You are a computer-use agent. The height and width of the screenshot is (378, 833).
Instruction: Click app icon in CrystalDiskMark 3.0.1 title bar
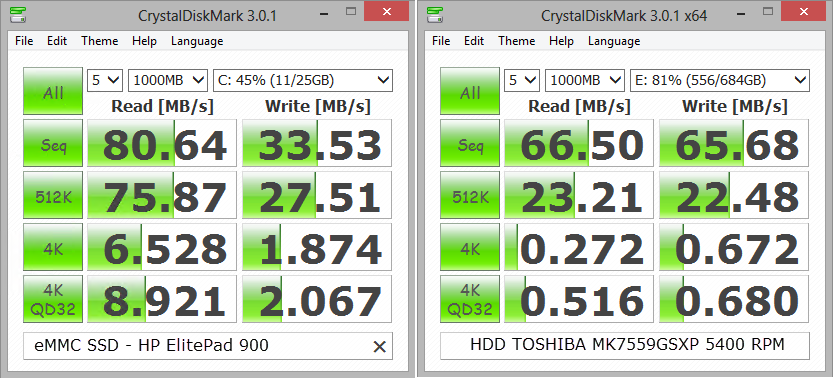coord(18,15)
